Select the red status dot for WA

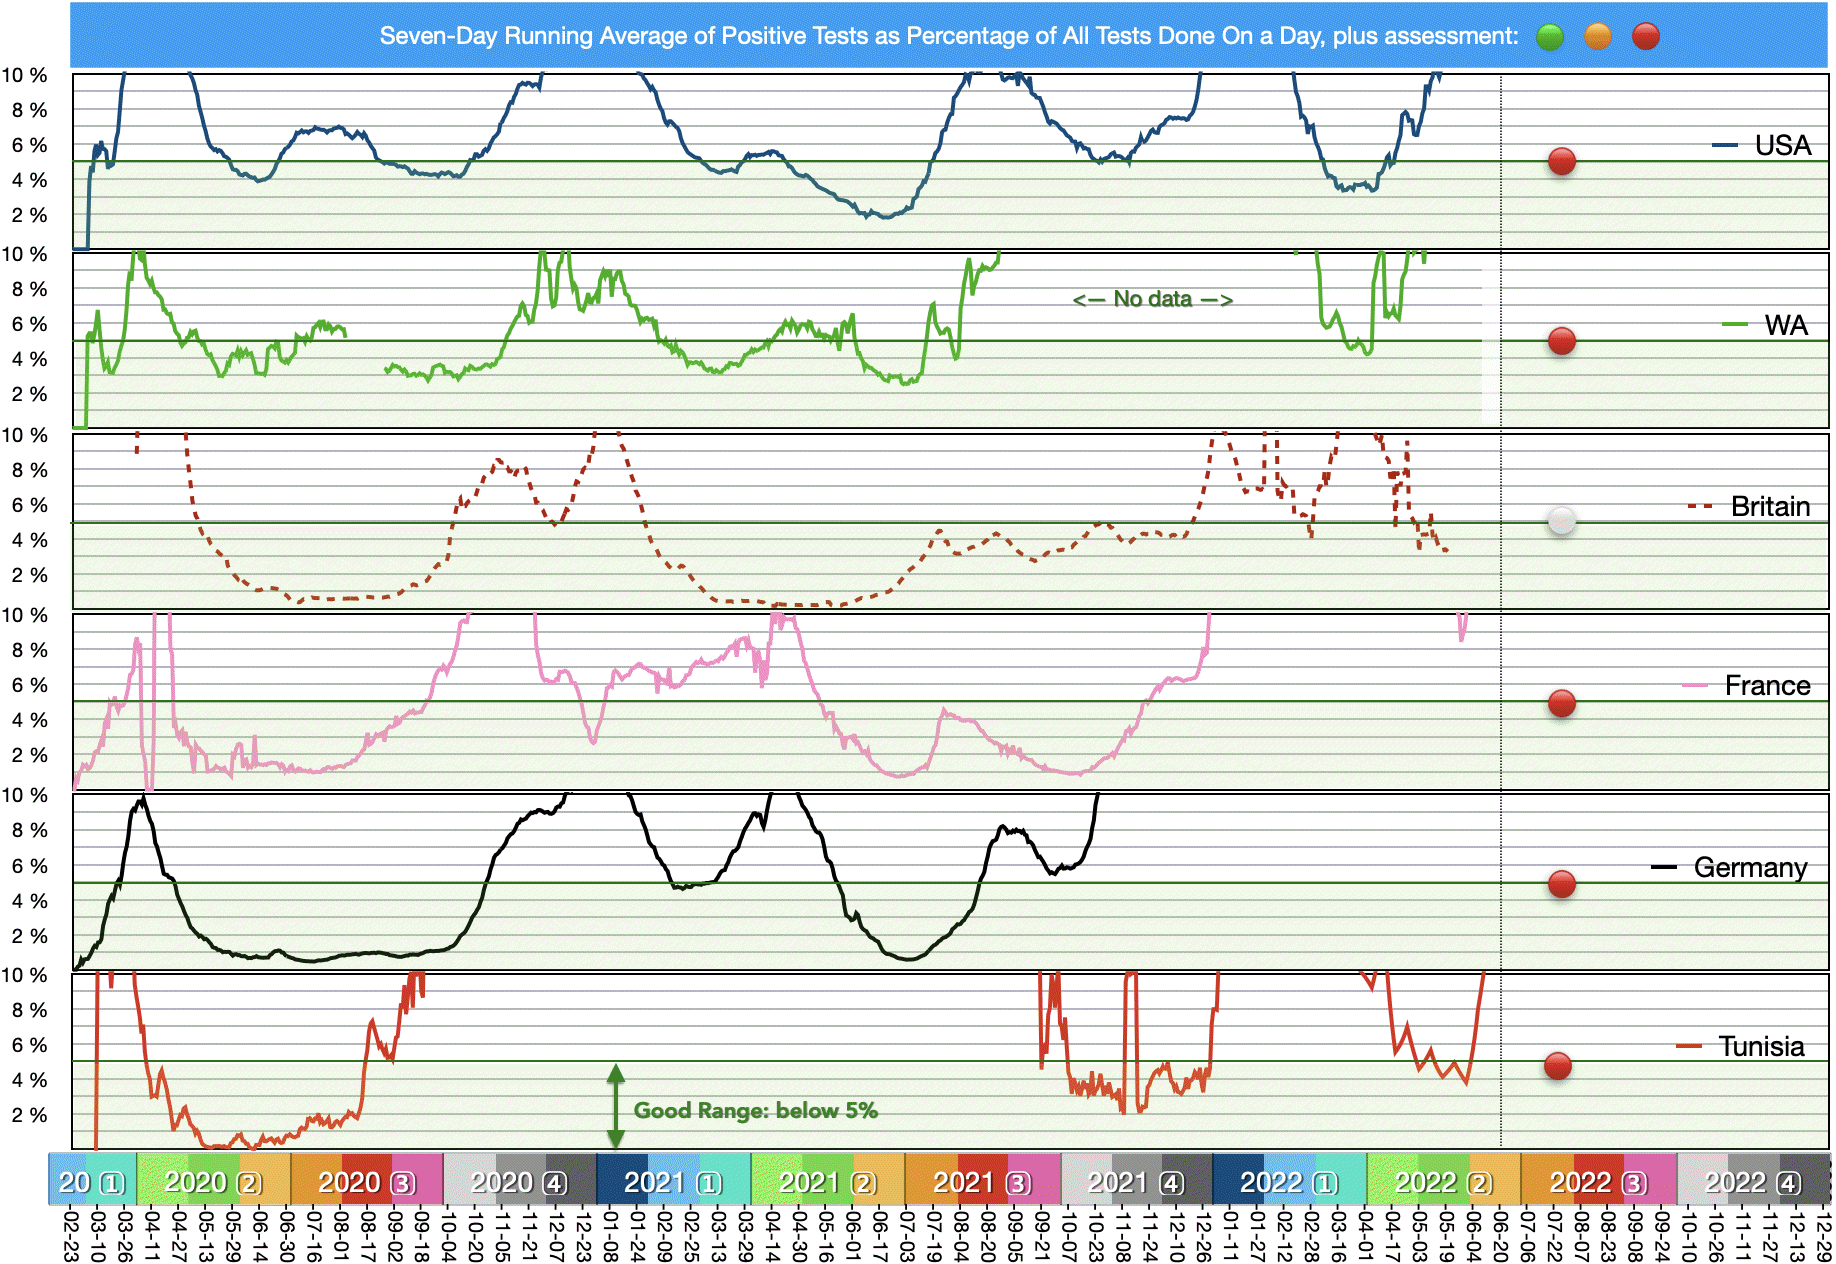1561,341
